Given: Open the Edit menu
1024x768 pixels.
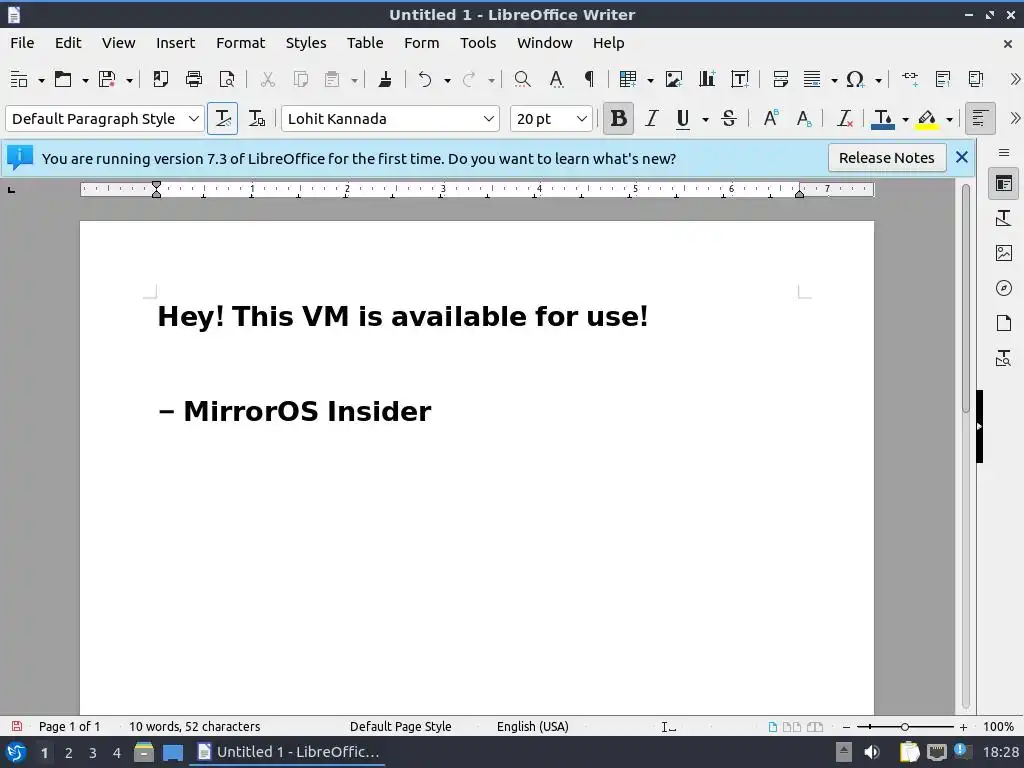Looking at the screenshot, I should 68,43.
